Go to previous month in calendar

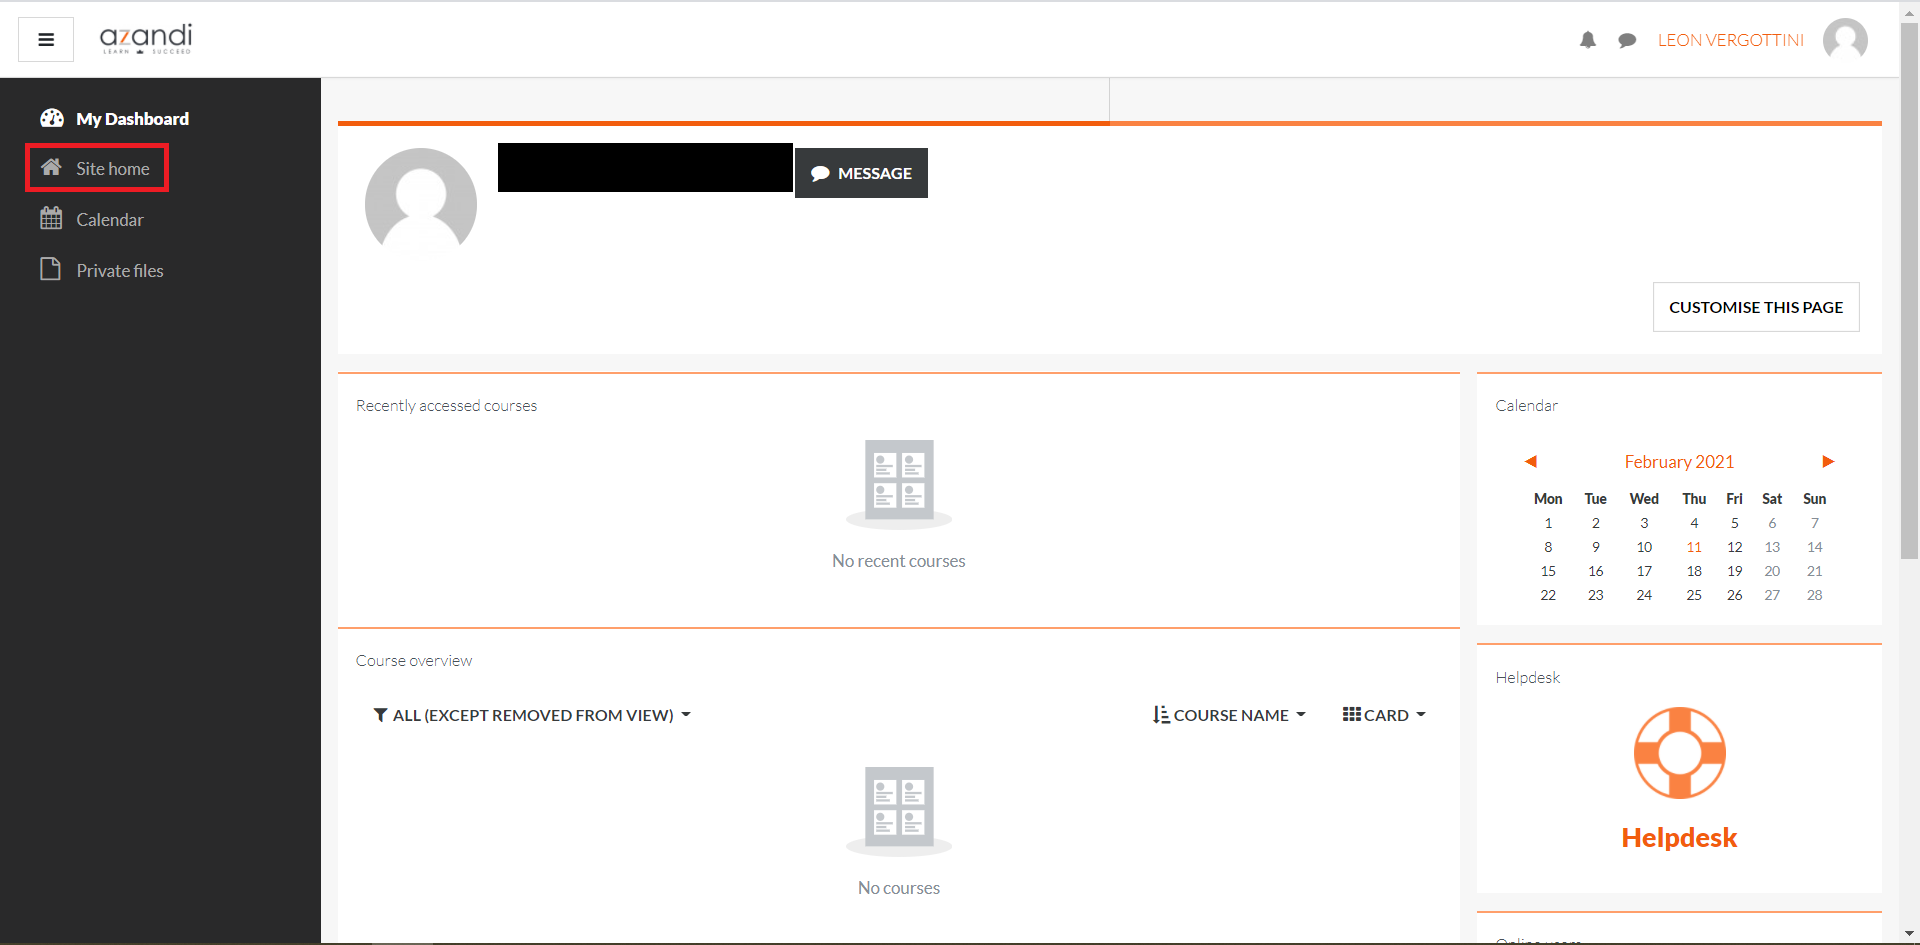[1530, 461]
